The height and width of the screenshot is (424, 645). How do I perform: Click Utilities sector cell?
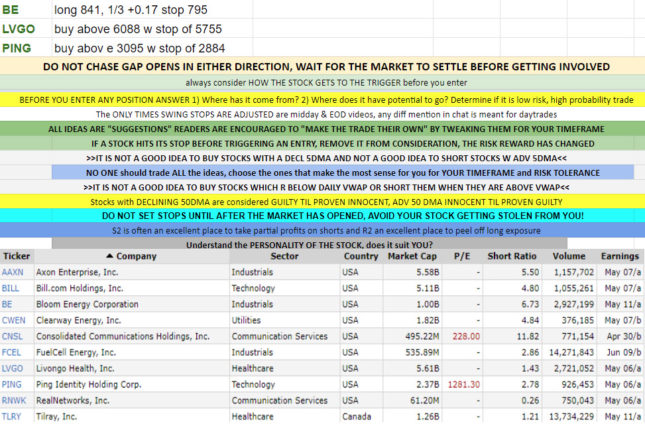(285, 320)
